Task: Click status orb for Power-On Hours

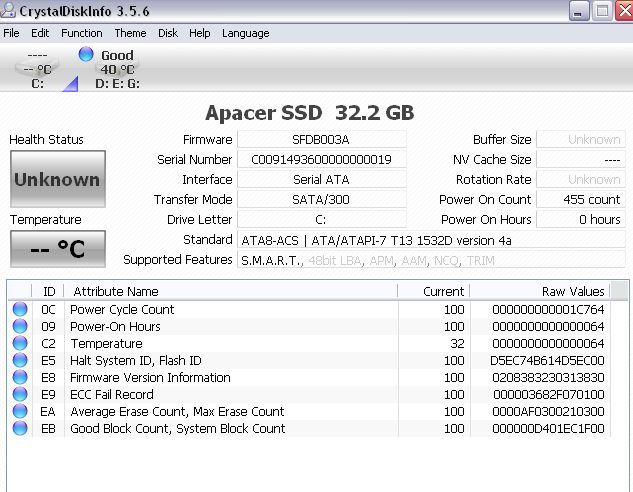Action: pyautogui.click(x=20, y=326)
